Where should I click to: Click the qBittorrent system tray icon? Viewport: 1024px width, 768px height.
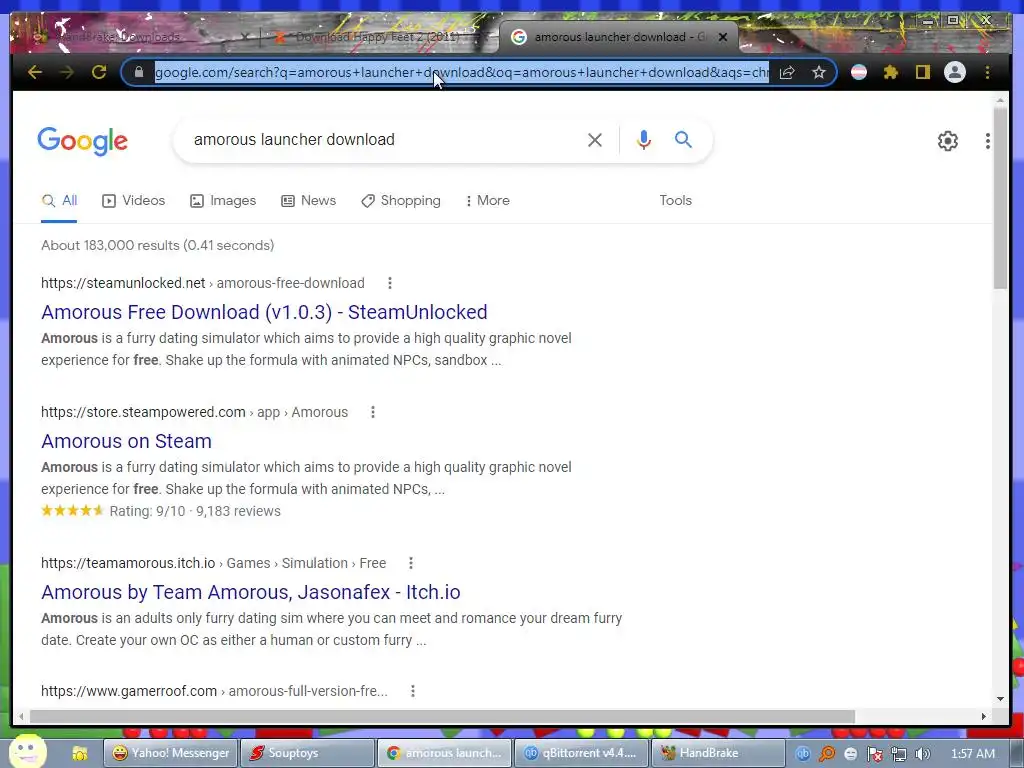click(803, 754)
